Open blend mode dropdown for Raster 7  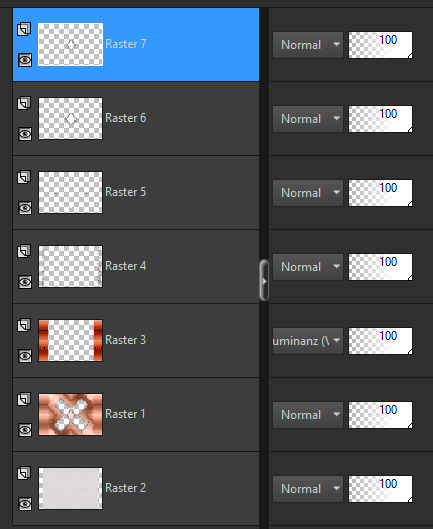[x=308, y=45]
